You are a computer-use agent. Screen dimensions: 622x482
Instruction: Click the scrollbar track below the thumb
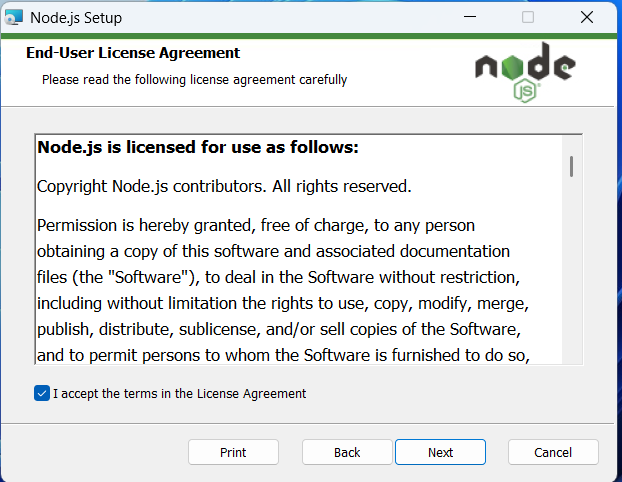[x=571, y=280]
